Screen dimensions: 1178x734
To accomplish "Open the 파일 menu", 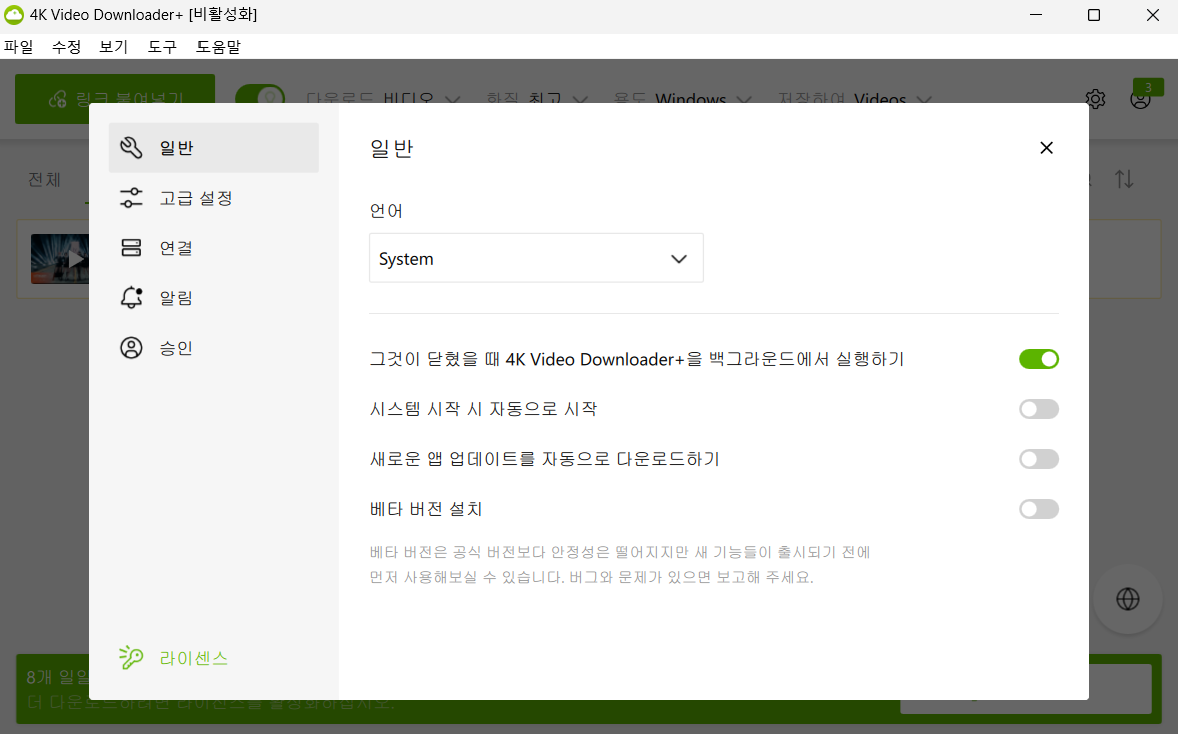I will click(19, 47).
